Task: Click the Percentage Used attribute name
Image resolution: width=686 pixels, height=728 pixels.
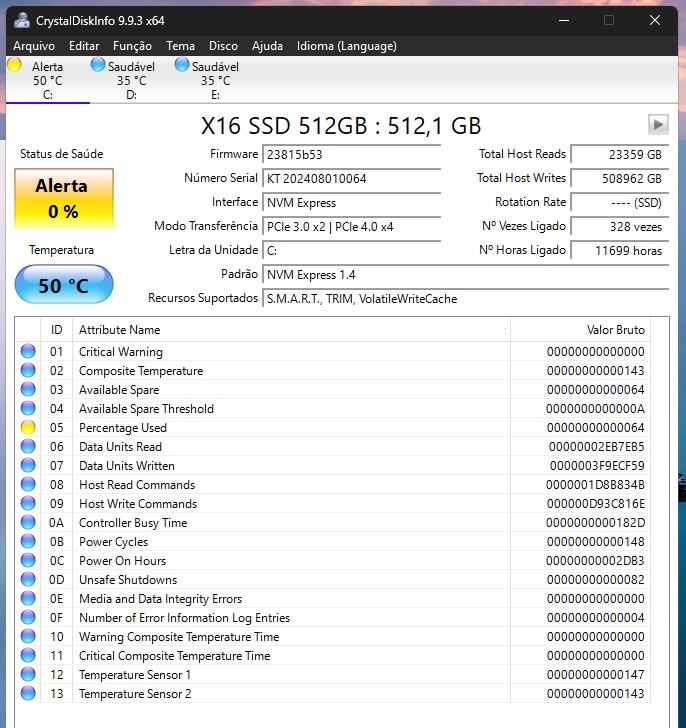Action: point(123,428)
